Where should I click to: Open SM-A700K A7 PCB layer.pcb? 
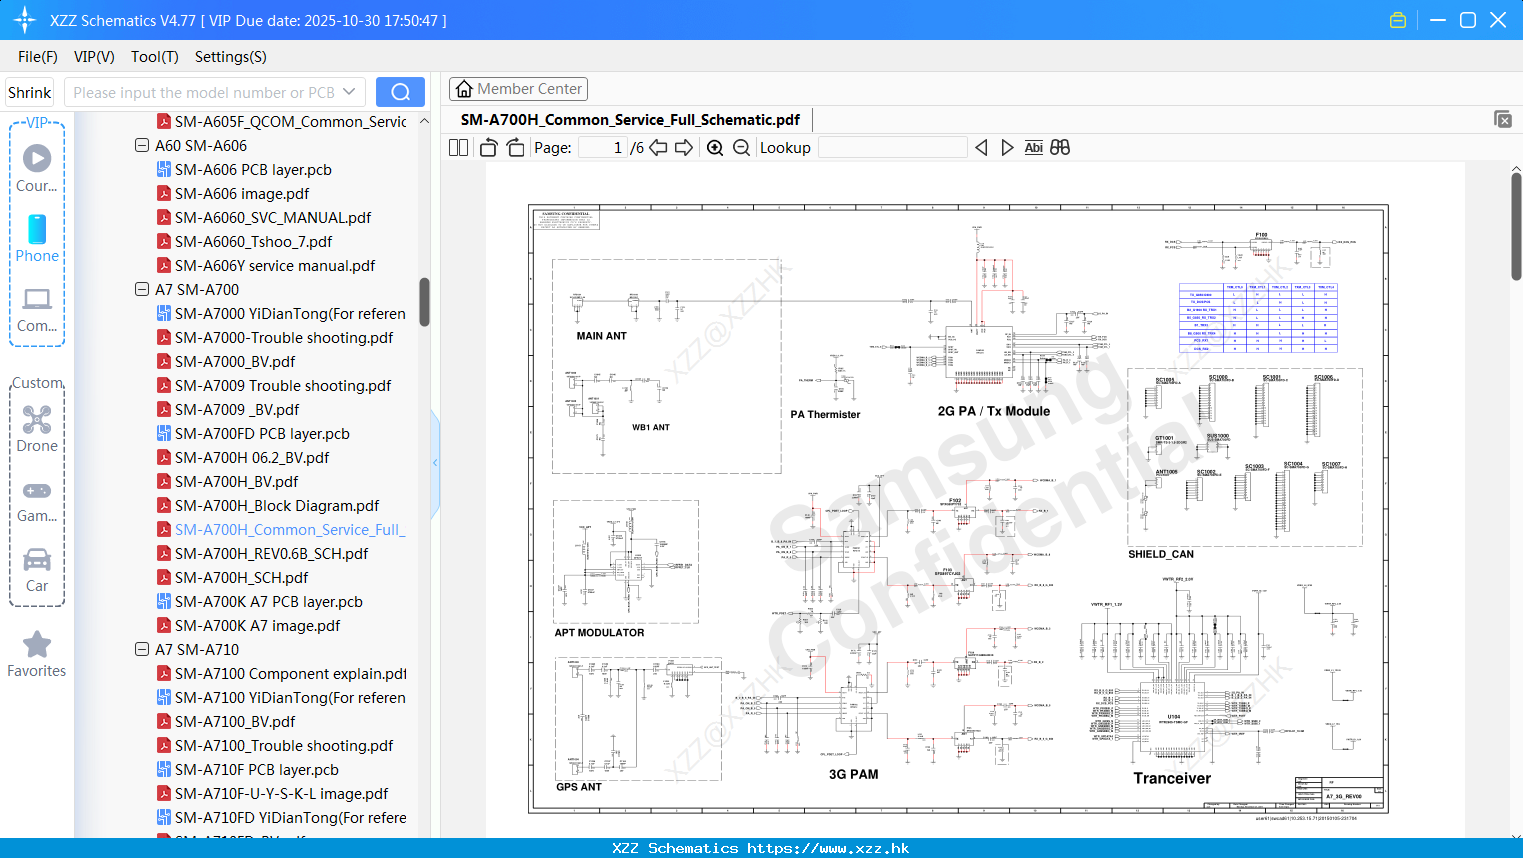[x=268, y=601]
